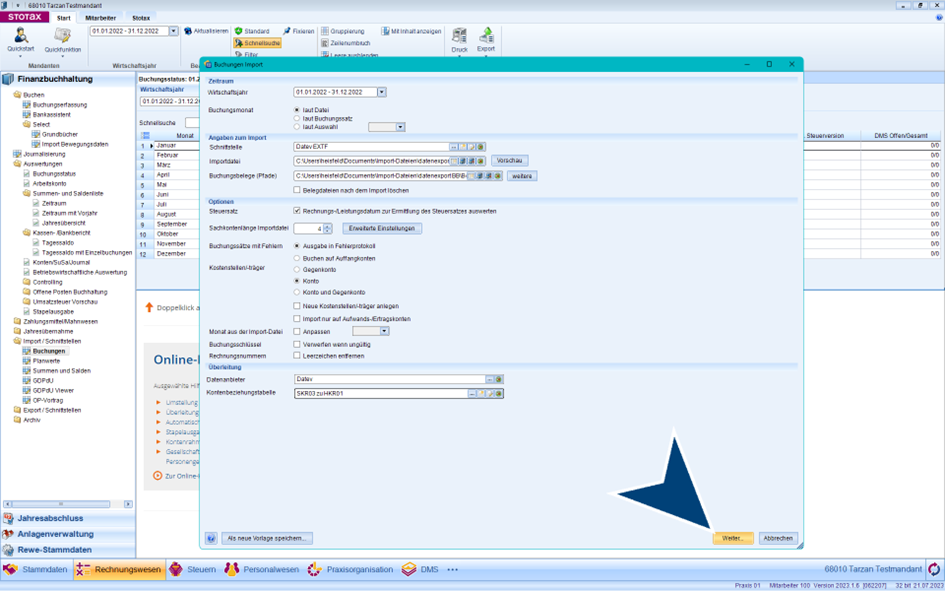Open the 'laut Auswahl' month dropdown

click(400, 127)
